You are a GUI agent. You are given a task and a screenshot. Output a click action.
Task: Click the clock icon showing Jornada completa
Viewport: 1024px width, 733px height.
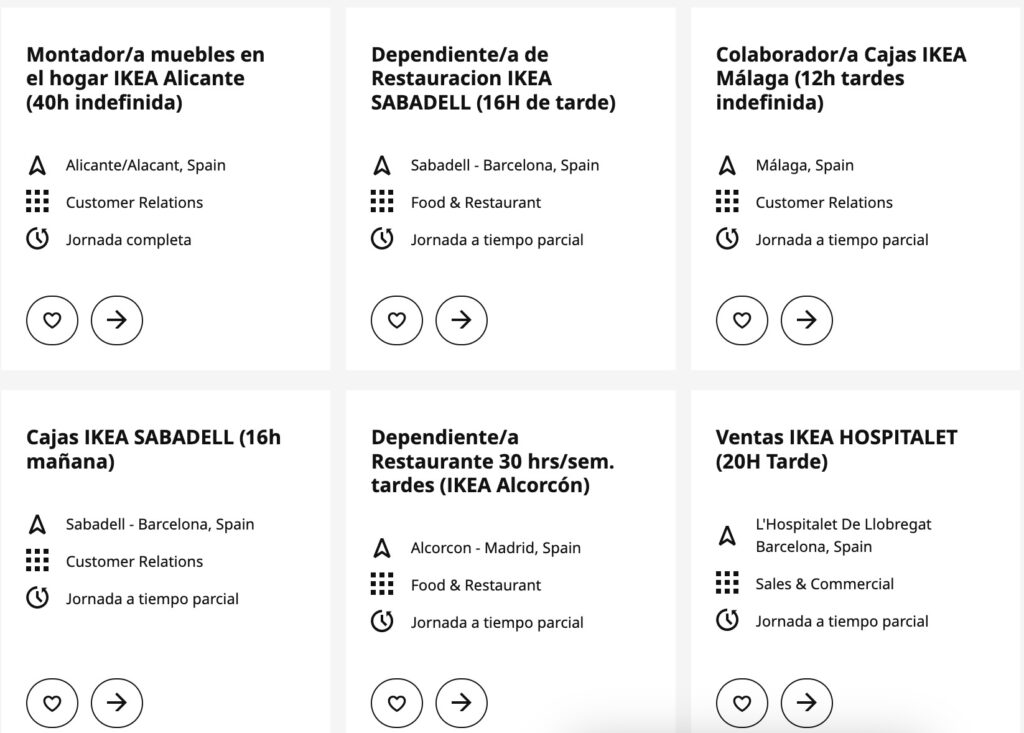pyautogui.click(x=36, y=239)
